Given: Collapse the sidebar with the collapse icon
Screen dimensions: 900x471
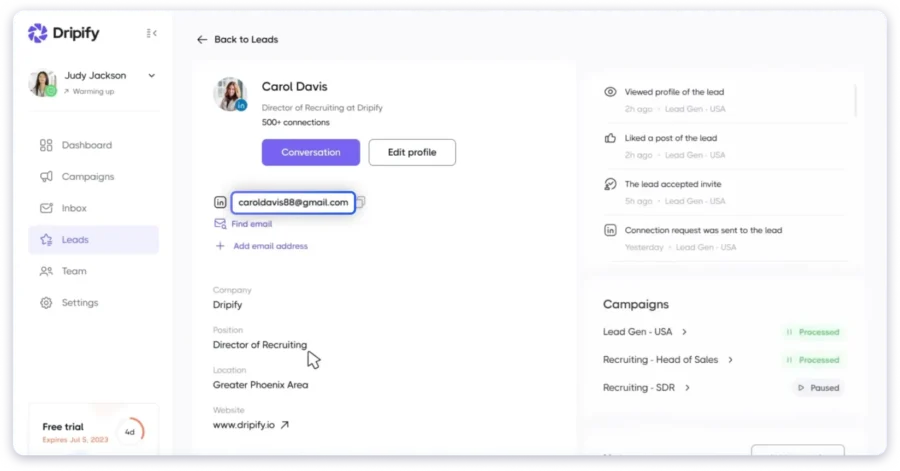Looking at the screenshot, I should click(152, 33).
